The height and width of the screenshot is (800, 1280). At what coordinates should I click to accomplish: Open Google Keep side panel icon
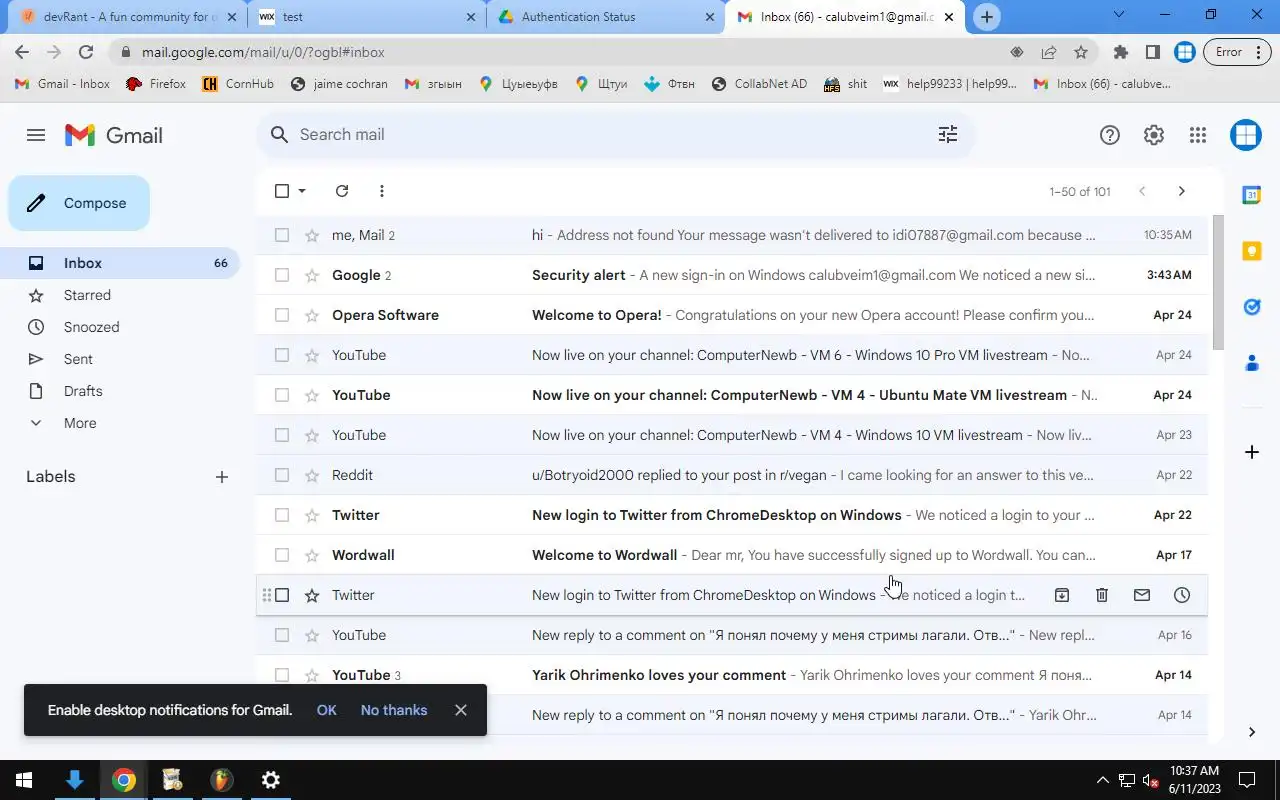point(1251,251)
